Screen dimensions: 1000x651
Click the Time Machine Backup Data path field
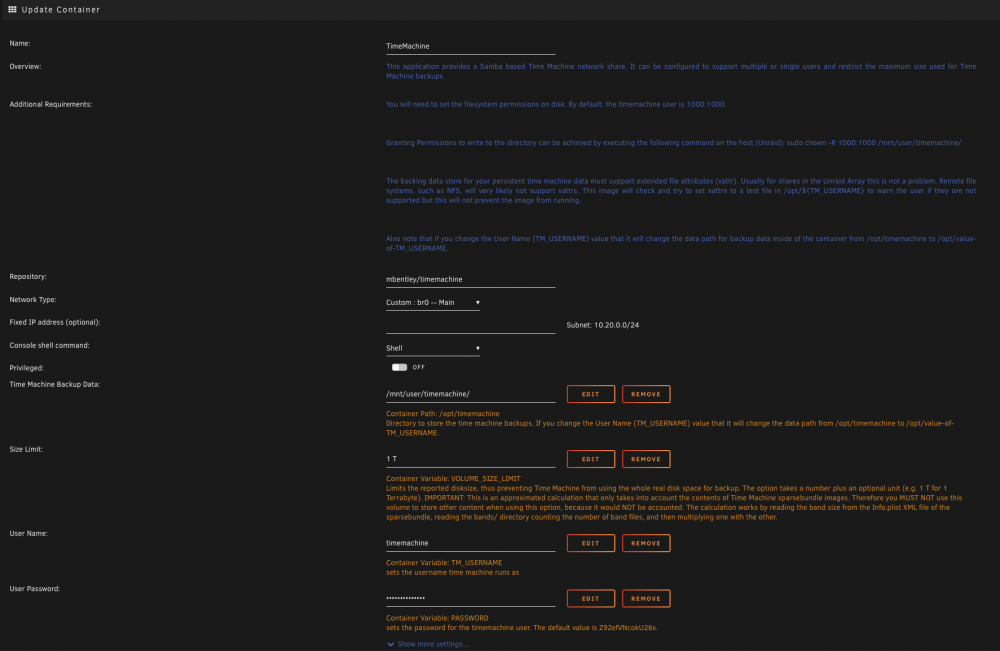click(470, 395)
